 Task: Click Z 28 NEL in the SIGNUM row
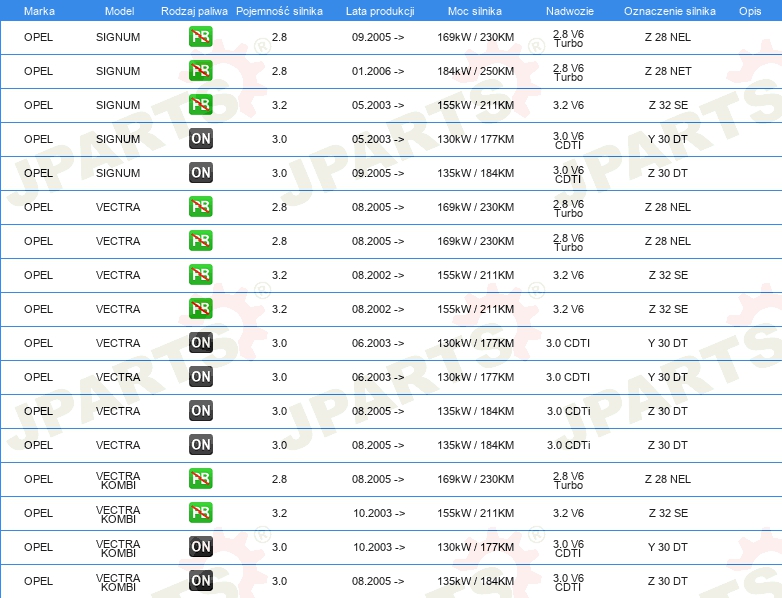click(667, 37)
